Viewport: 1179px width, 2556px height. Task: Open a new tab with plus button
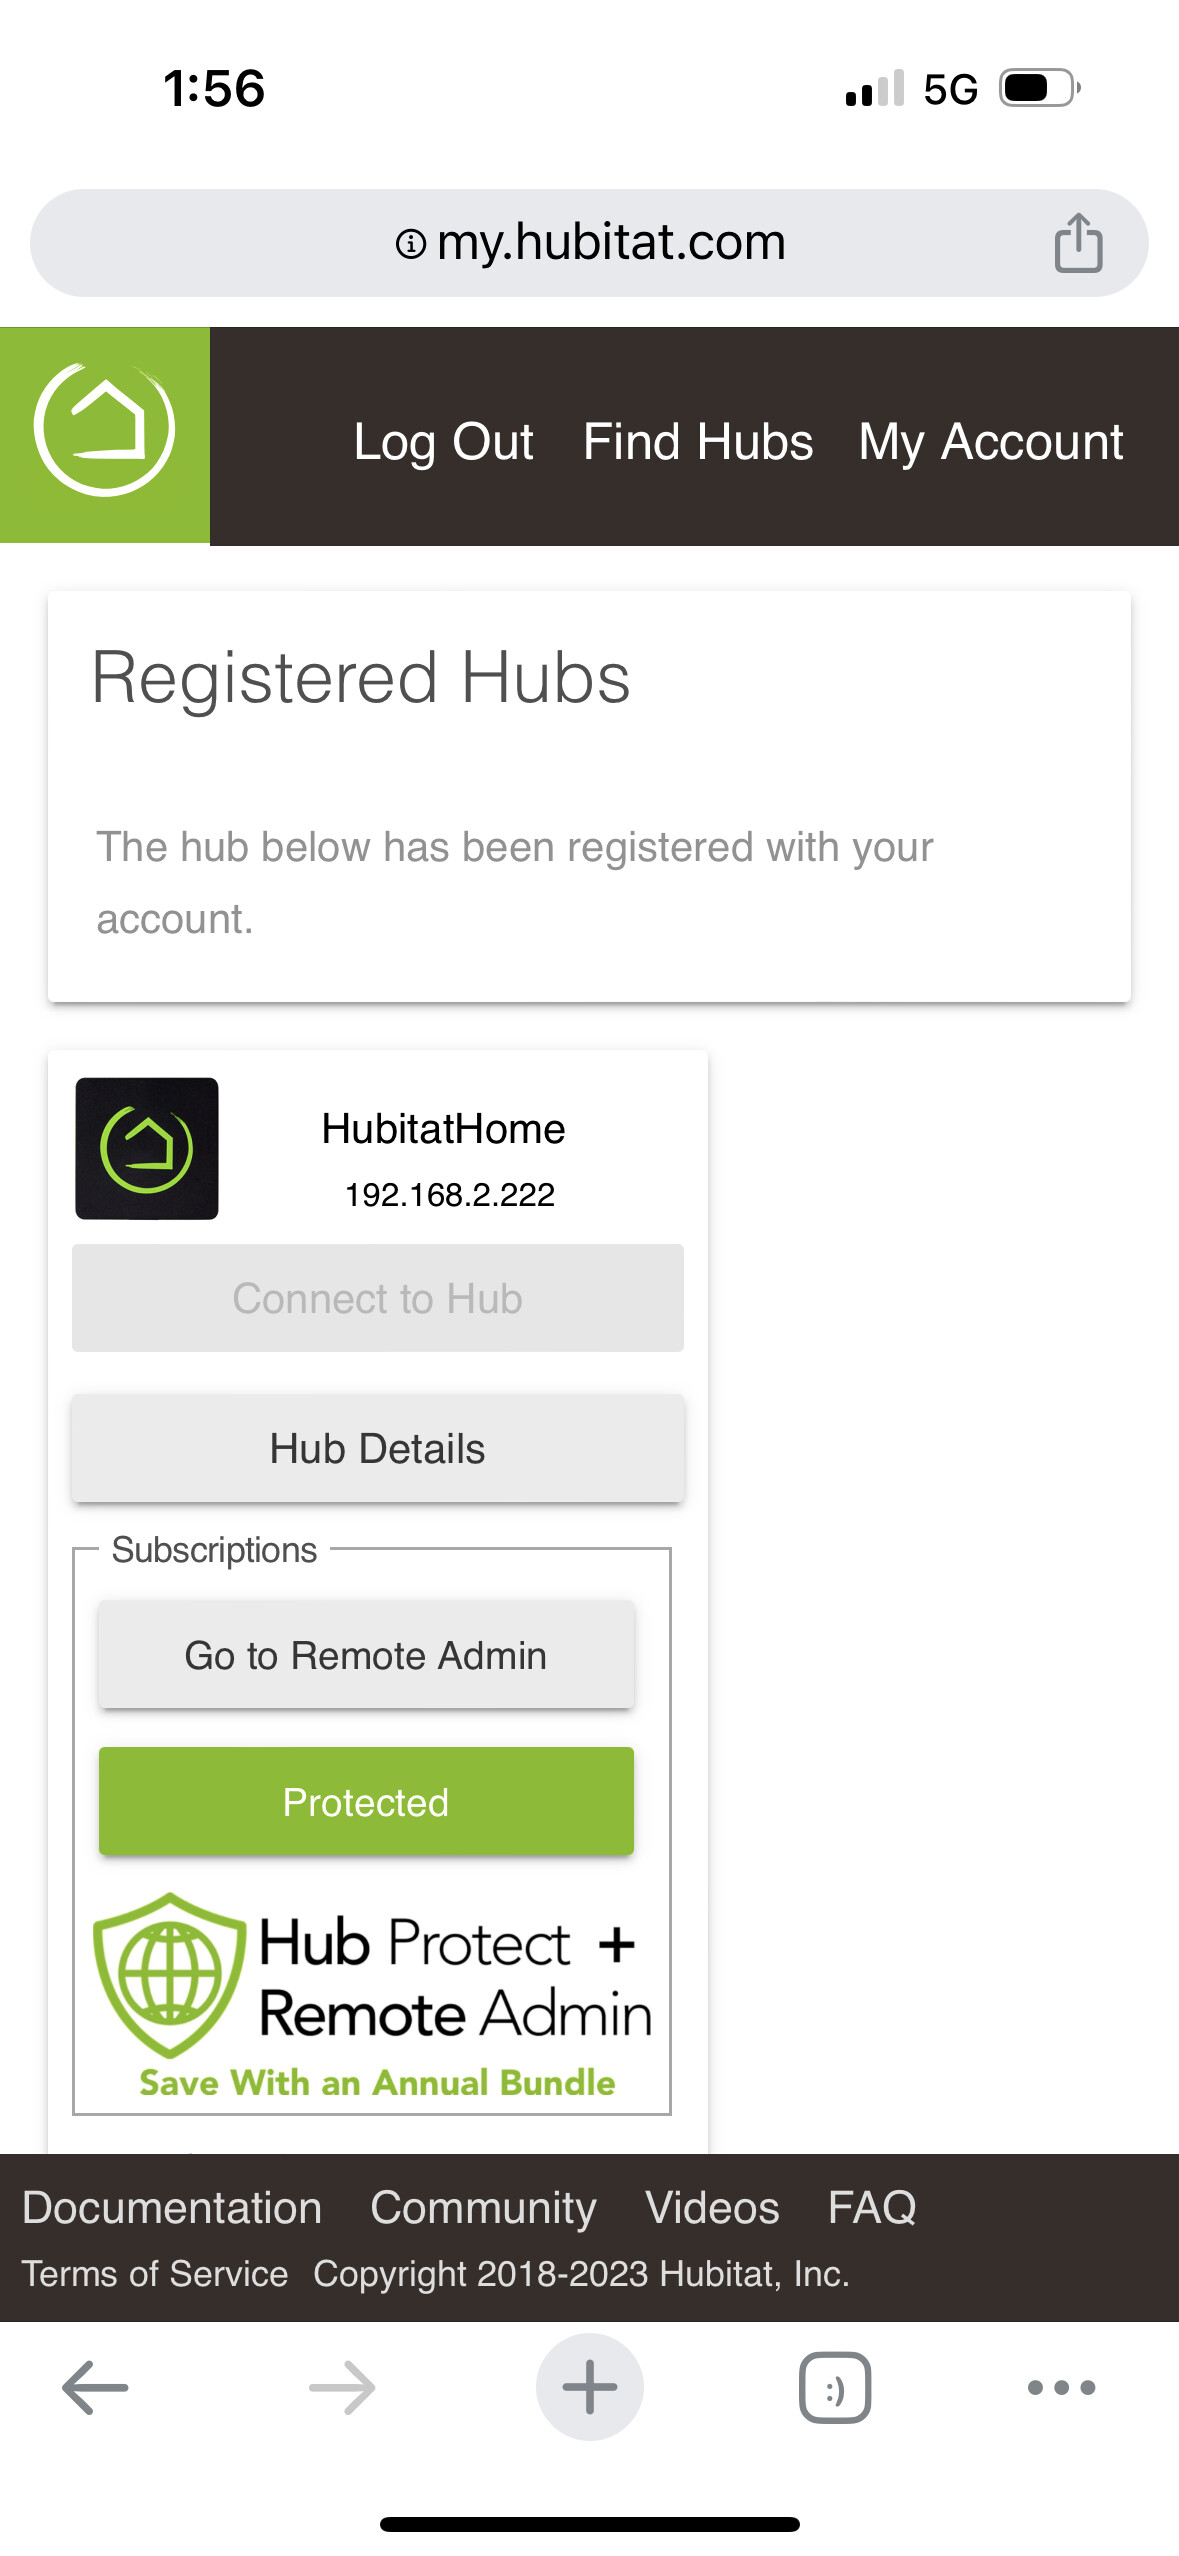[589, 2387]
